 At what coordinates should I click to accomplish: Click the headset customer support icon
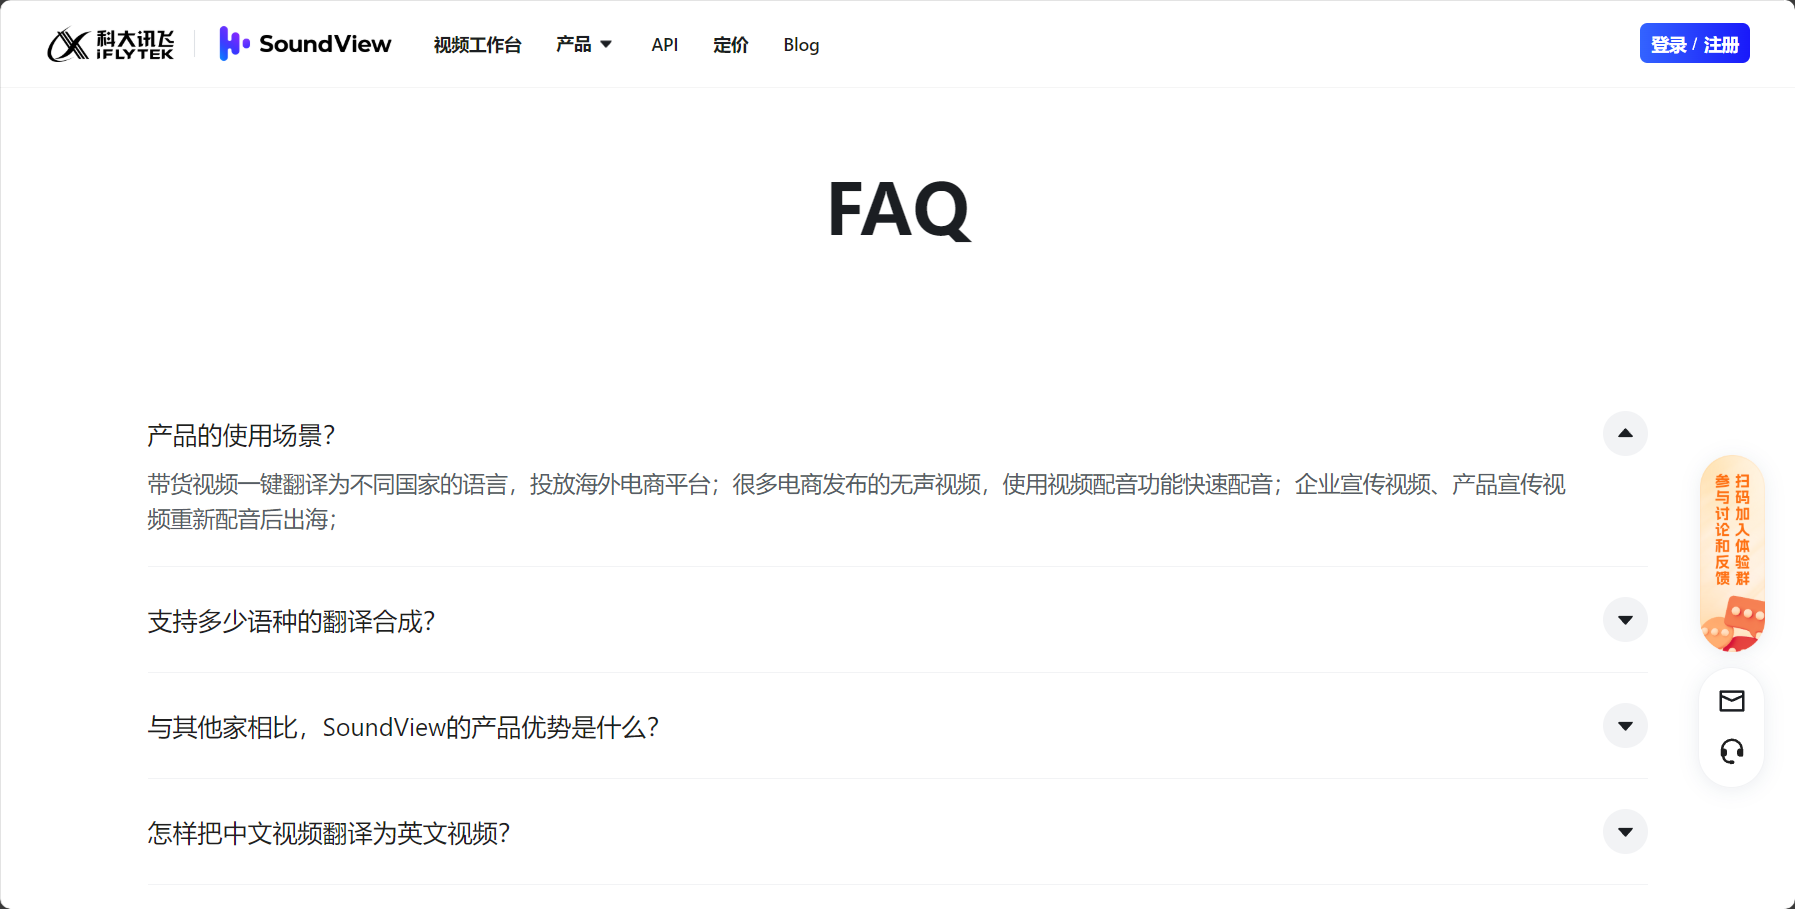1732,751
